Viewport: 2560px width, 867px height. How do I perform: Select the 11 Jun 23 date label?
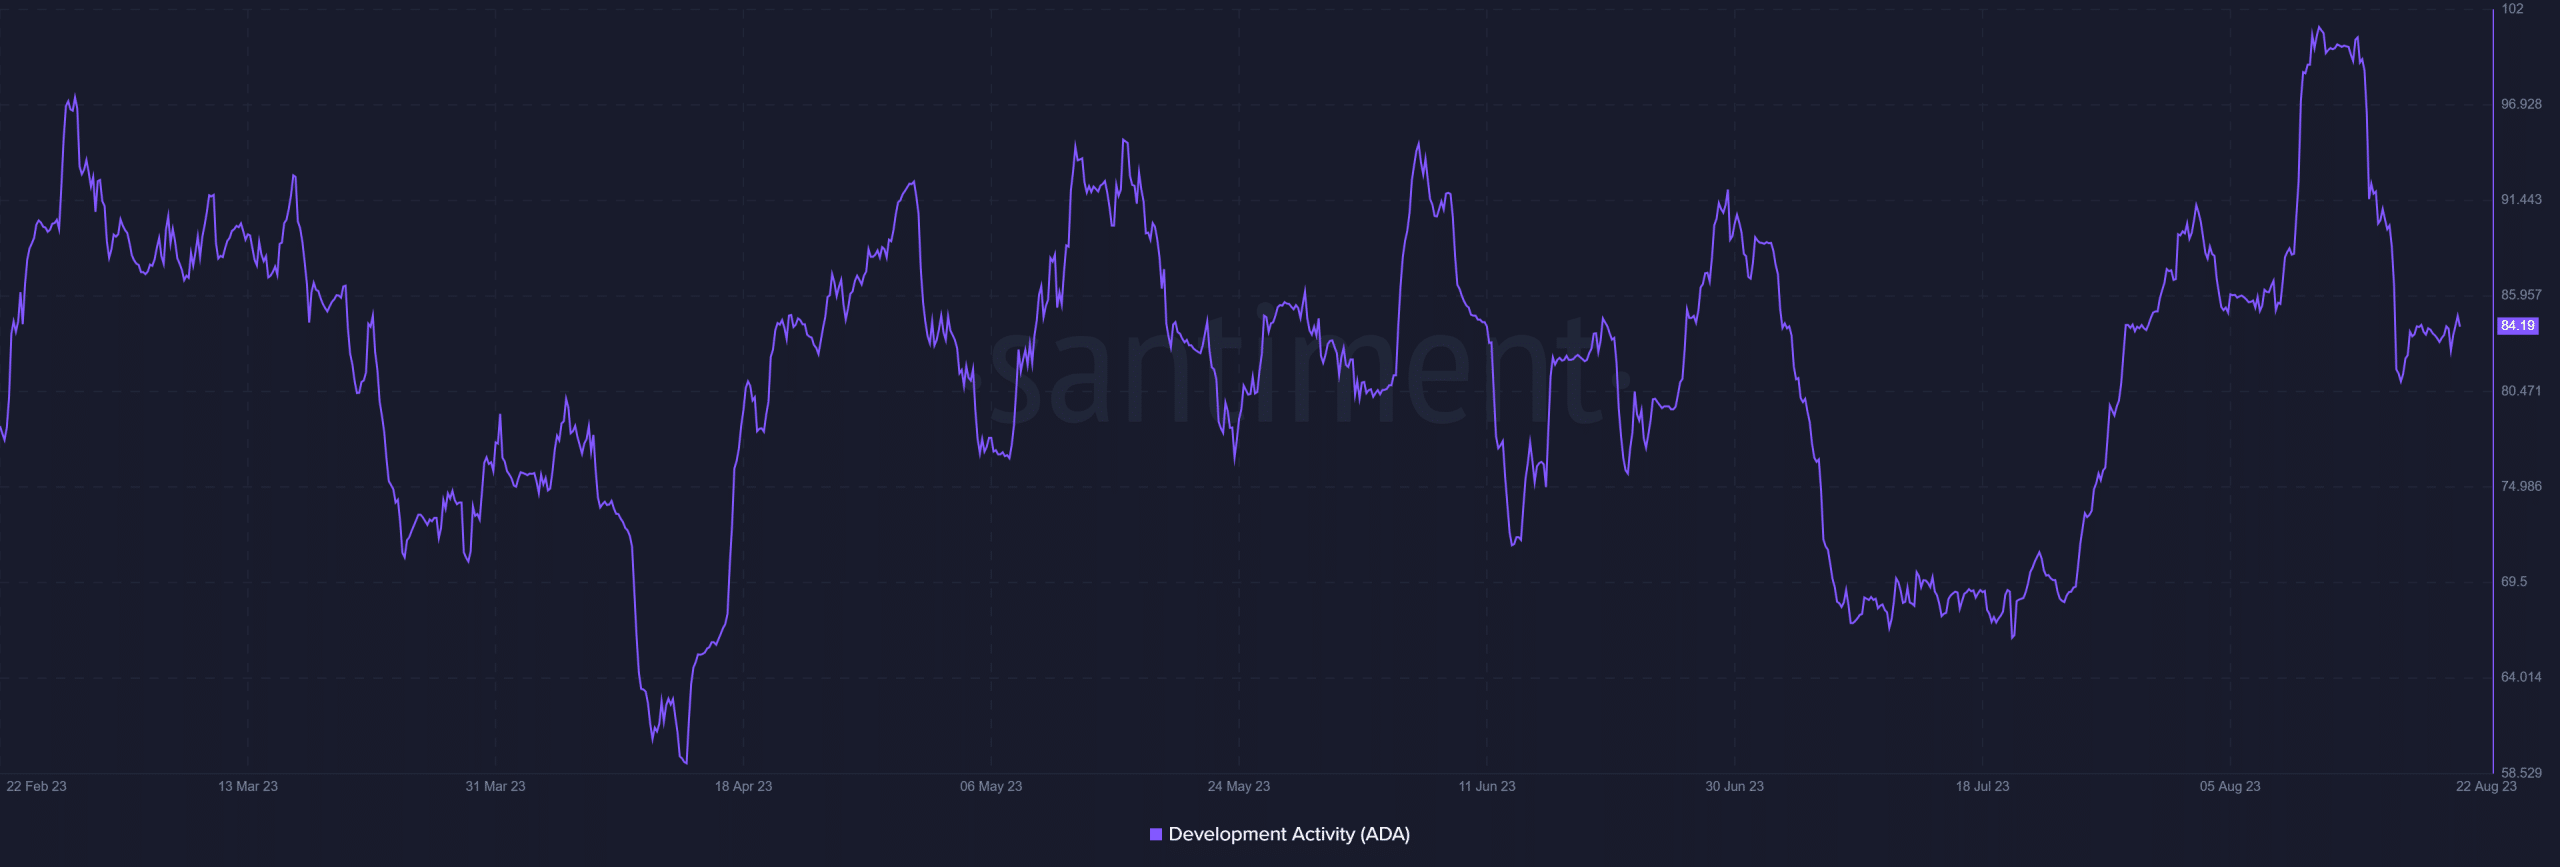pos(1487,786)
